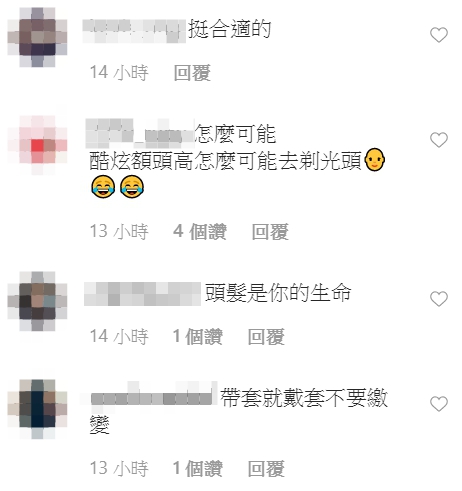Reply to the 頭髮是你的生命 comment
The height and width of the screenshot is (491, 462).
pyautogui.click(x=266, y=337)
